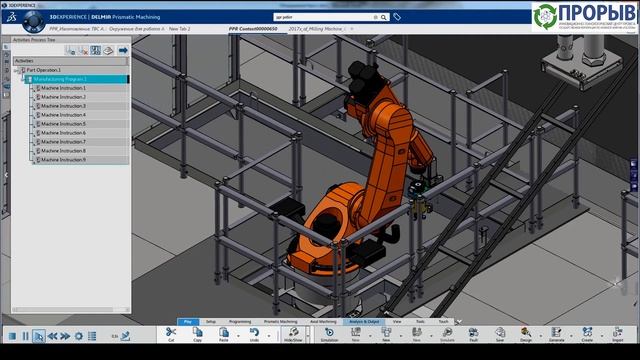640x360 pixels.
Task: Click first icon in Activities Process Tree toolbar
Action: [x=70, y=50]
